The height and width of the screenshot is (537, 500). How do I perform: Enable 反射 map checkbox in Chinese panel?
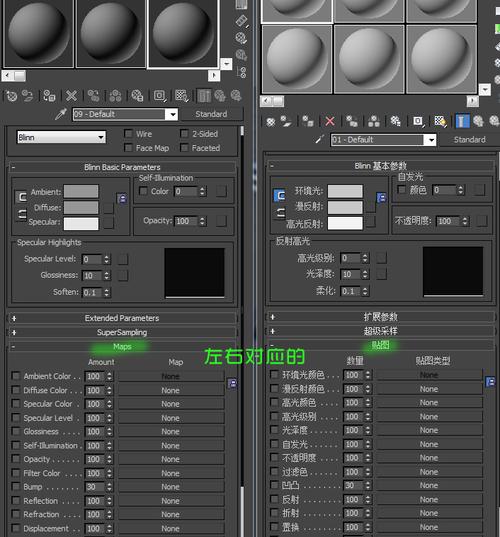274,499
